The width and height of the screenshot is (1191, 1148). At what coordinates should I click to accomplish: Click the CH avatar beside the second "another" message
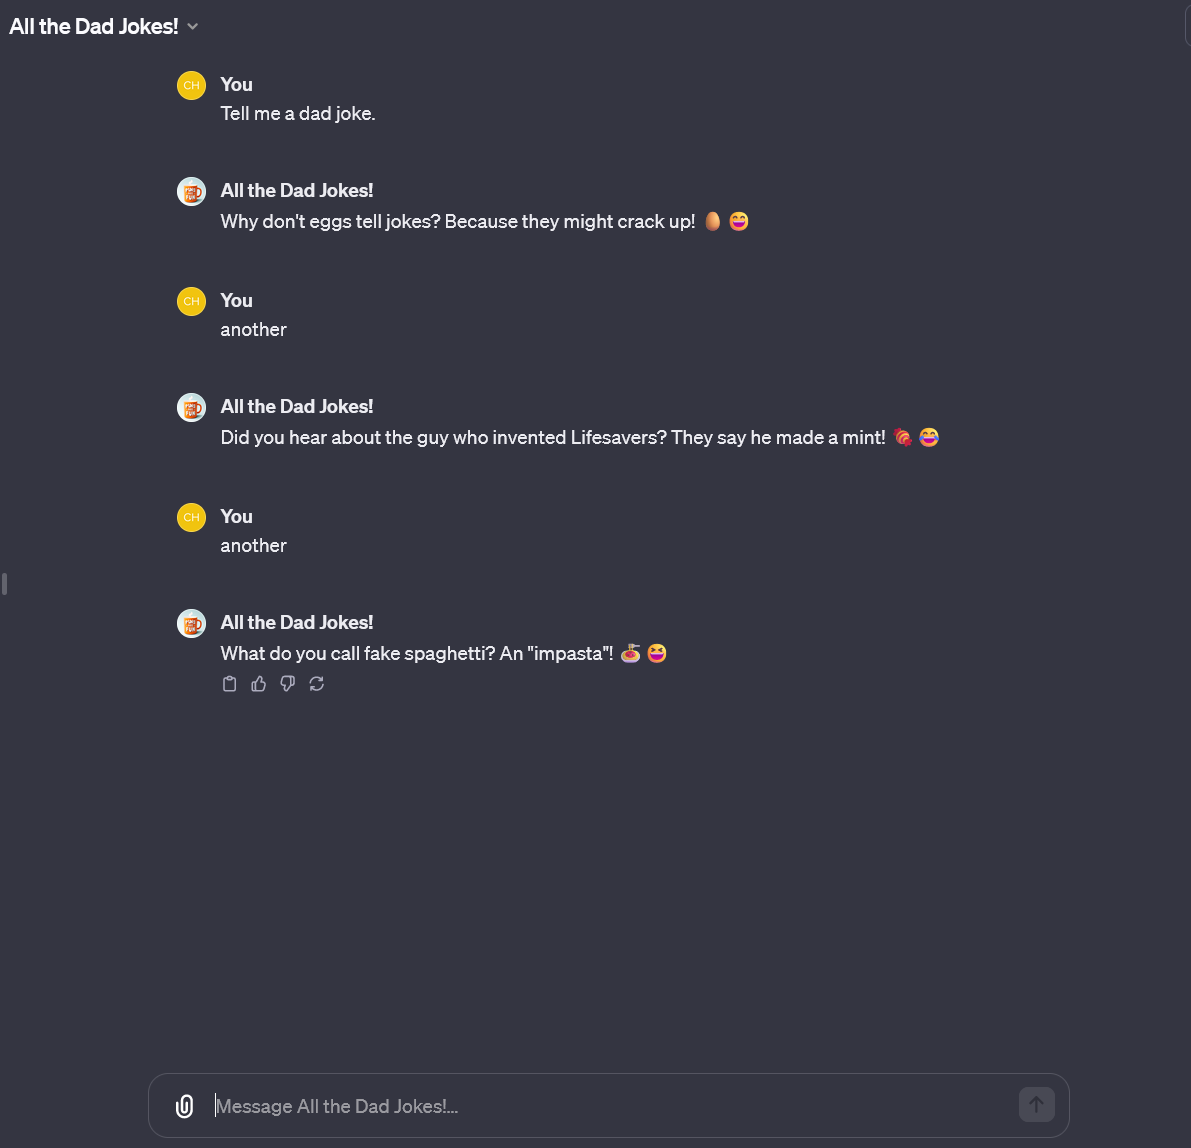(x=191, y=517)
